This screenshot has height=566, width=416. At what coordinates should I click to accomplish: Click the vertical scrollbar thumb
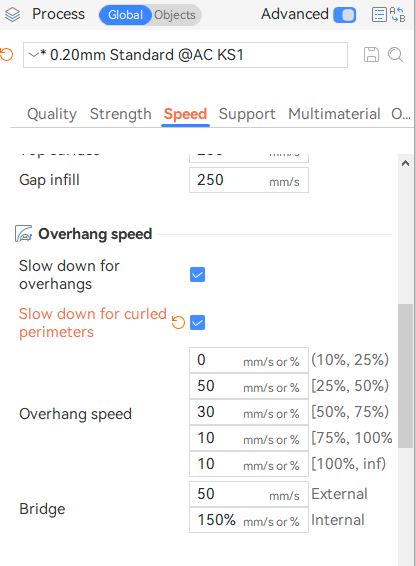coord(406,376)
